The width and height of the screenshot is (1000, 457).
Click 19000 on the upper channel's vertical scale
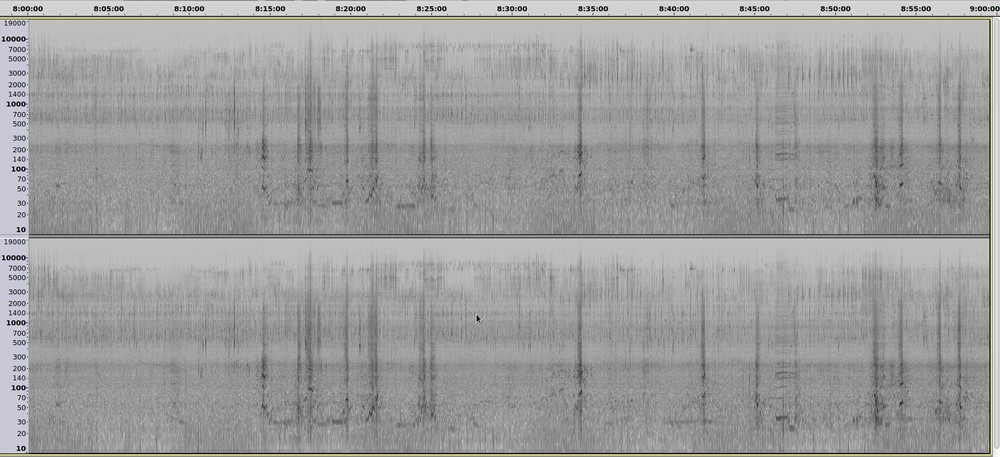pyautogui.click(x=15, y=23)
